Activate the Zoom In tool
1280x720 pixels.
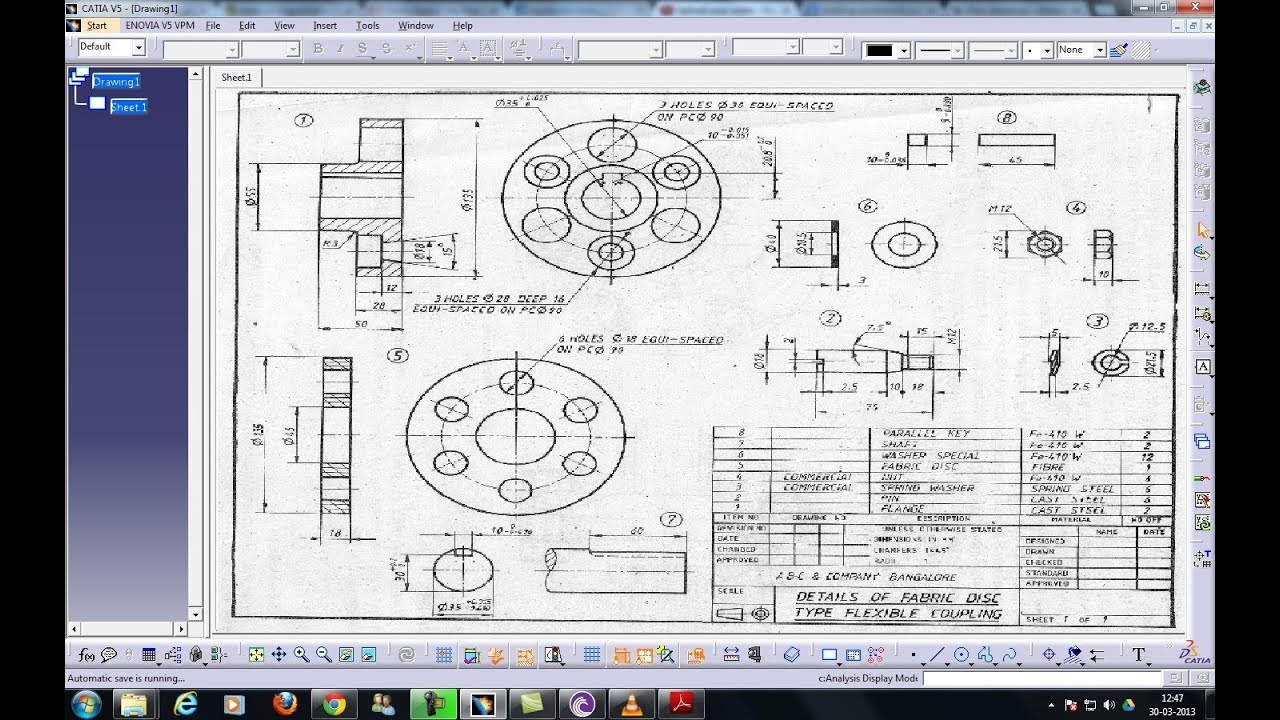pyautogui.click(x=301, y=655)
